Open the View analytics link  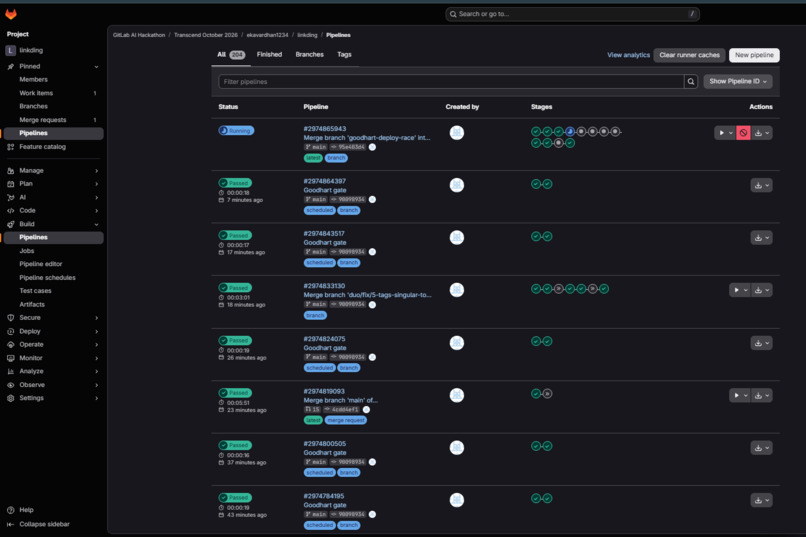[628, 55]
